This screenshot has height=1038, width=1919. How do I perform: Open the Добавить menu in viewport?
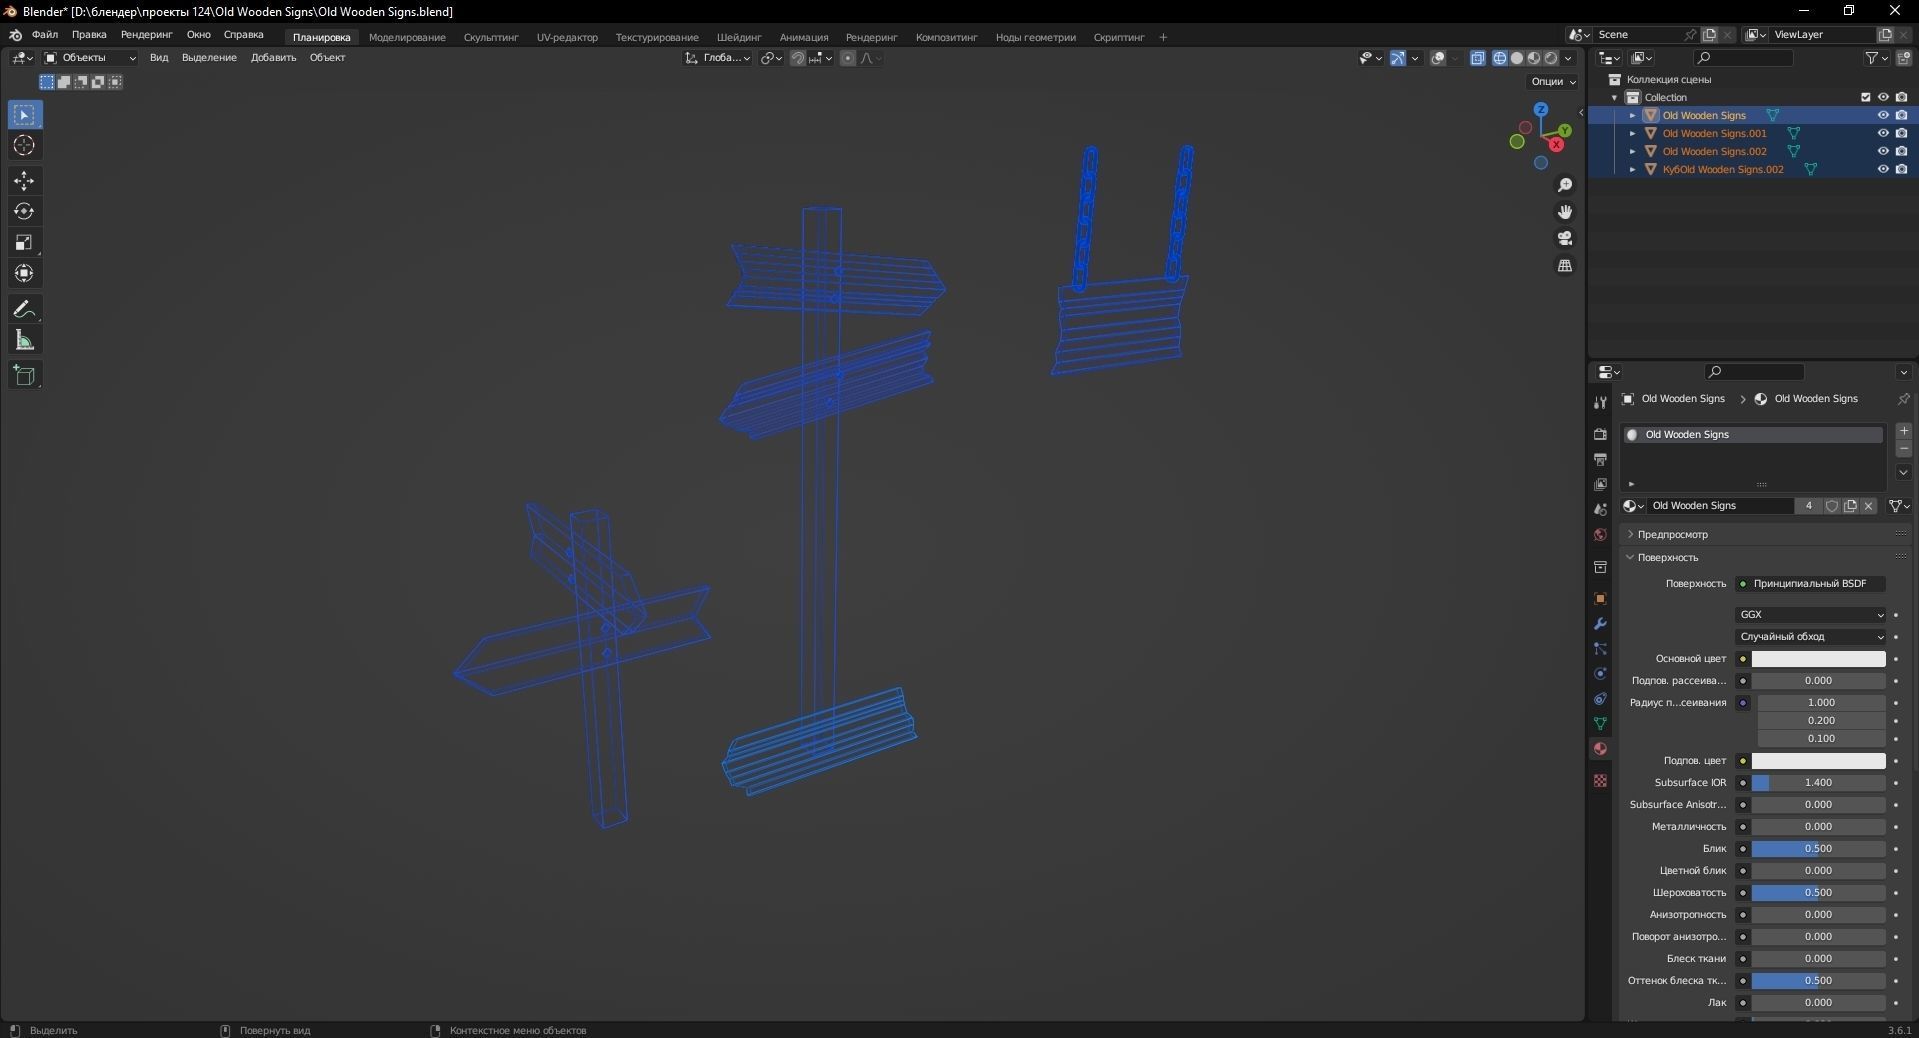[x=273, y=58]
